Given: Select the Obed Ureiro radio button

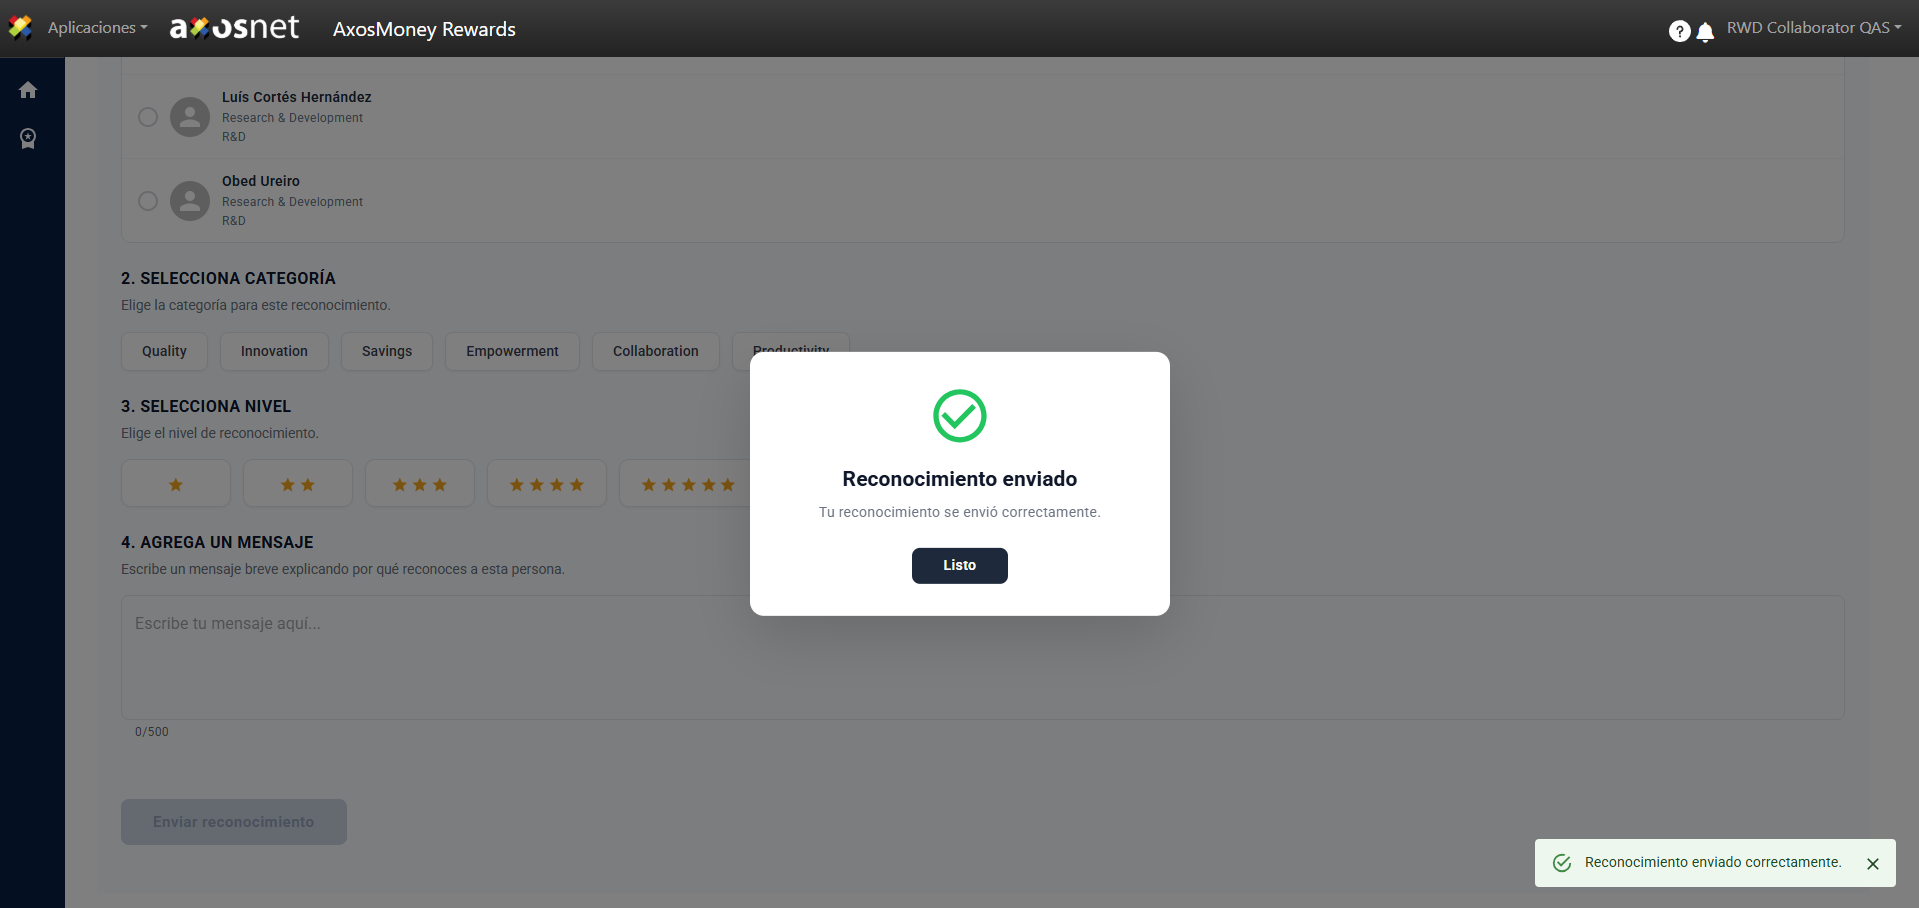Looking at the screenshot, I should (x=148, y=201).
